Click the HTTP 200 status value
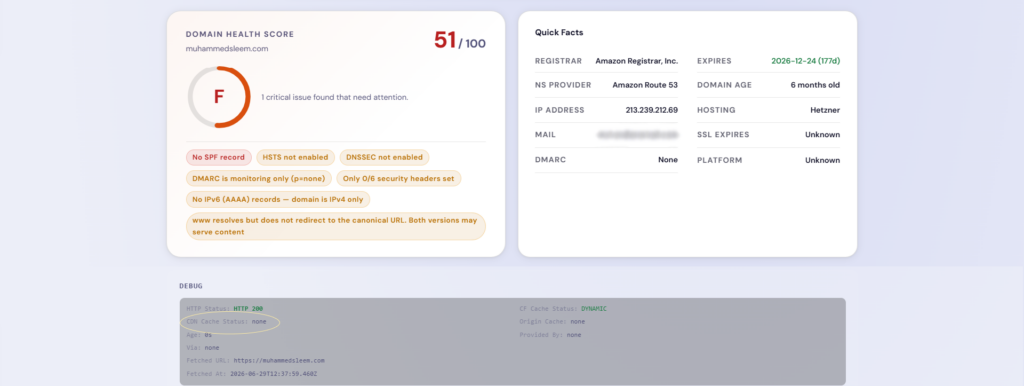This screenshot has width=1024, height=386. tap(248, 308)
